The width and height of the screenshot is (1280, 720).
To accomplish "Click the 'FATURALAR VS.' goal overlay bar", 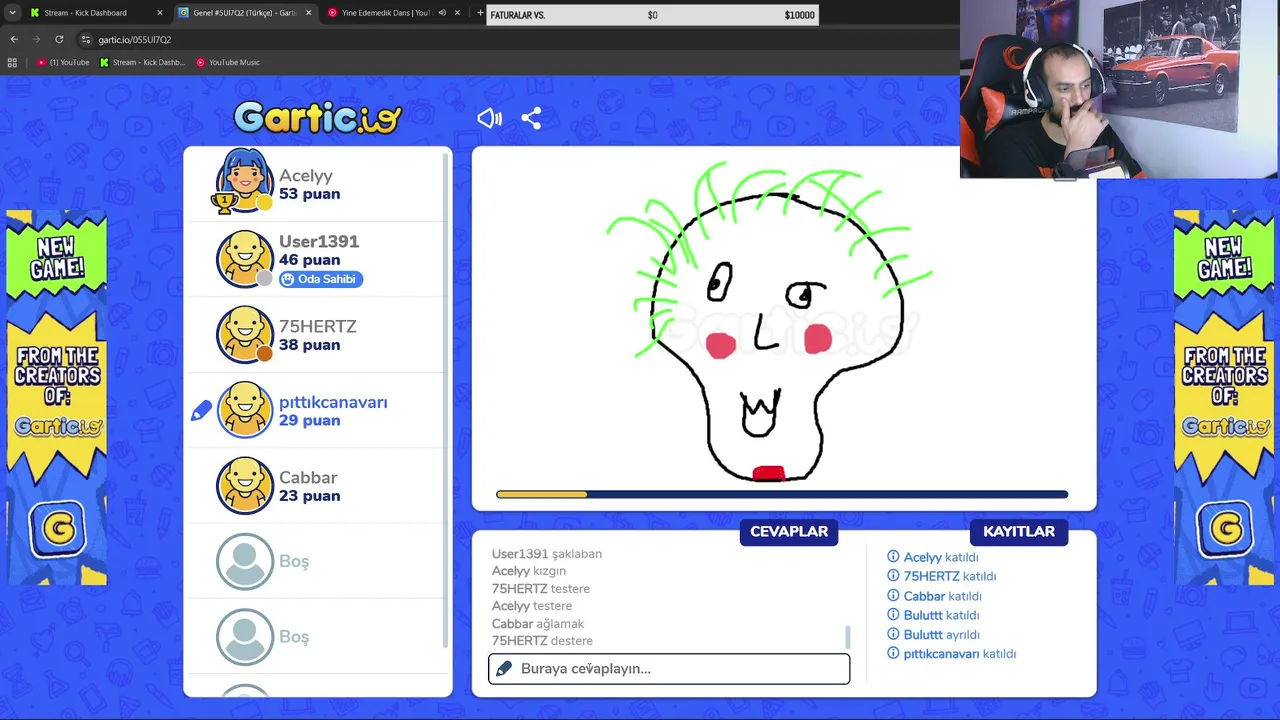I will point(652,15).
